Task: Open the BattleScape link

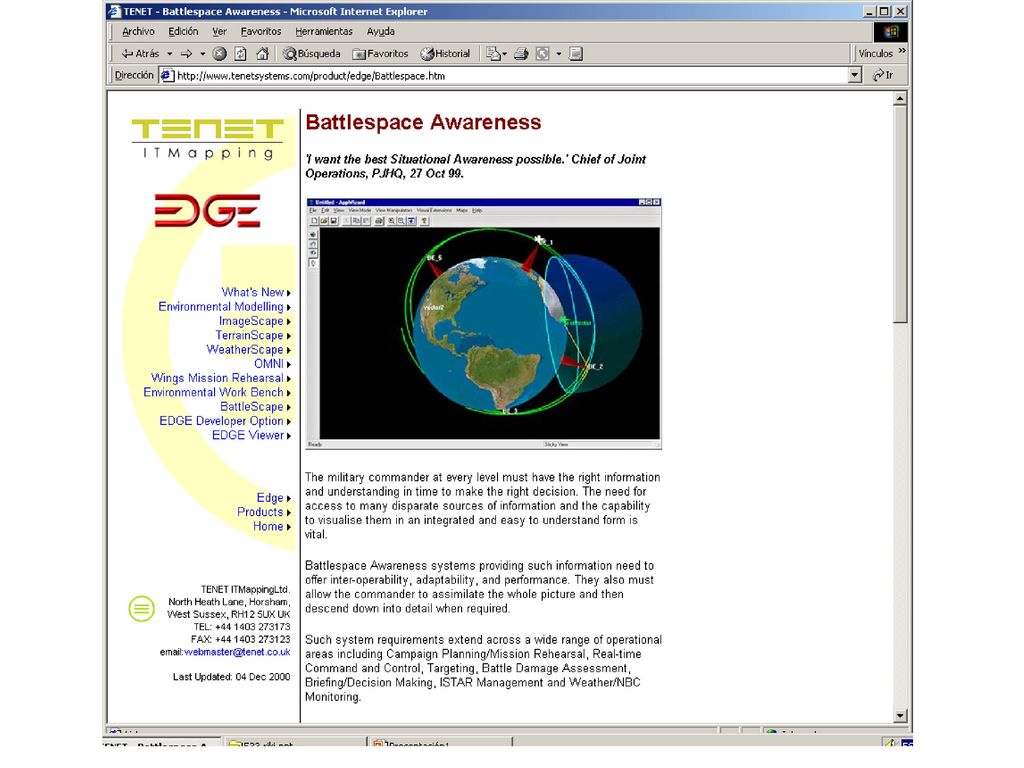Action: (x=251, y=407)
